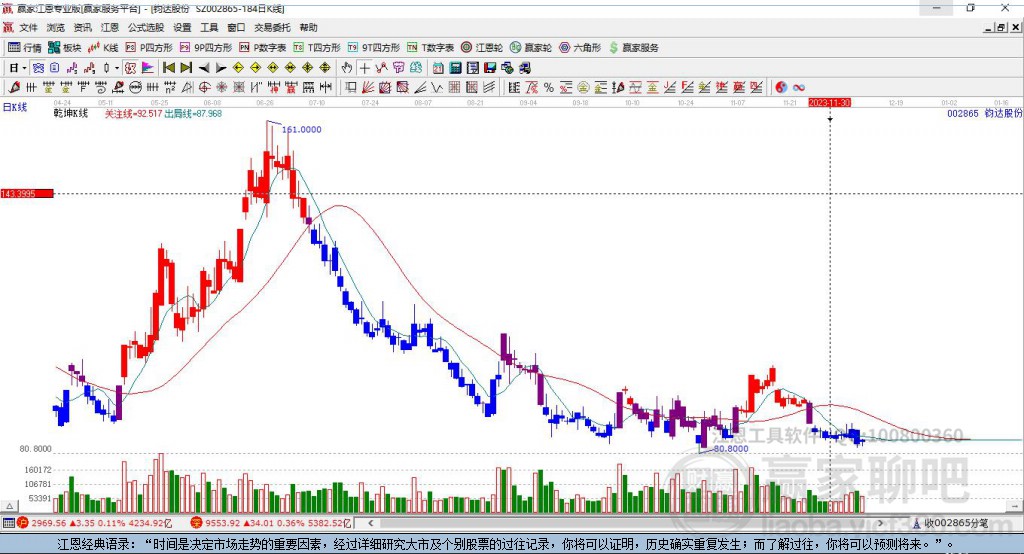This screenshot has height=554, width=1024.
Task: Click the percent sign retracement tool
Action: pyautogui.click(x=549, y=88)
